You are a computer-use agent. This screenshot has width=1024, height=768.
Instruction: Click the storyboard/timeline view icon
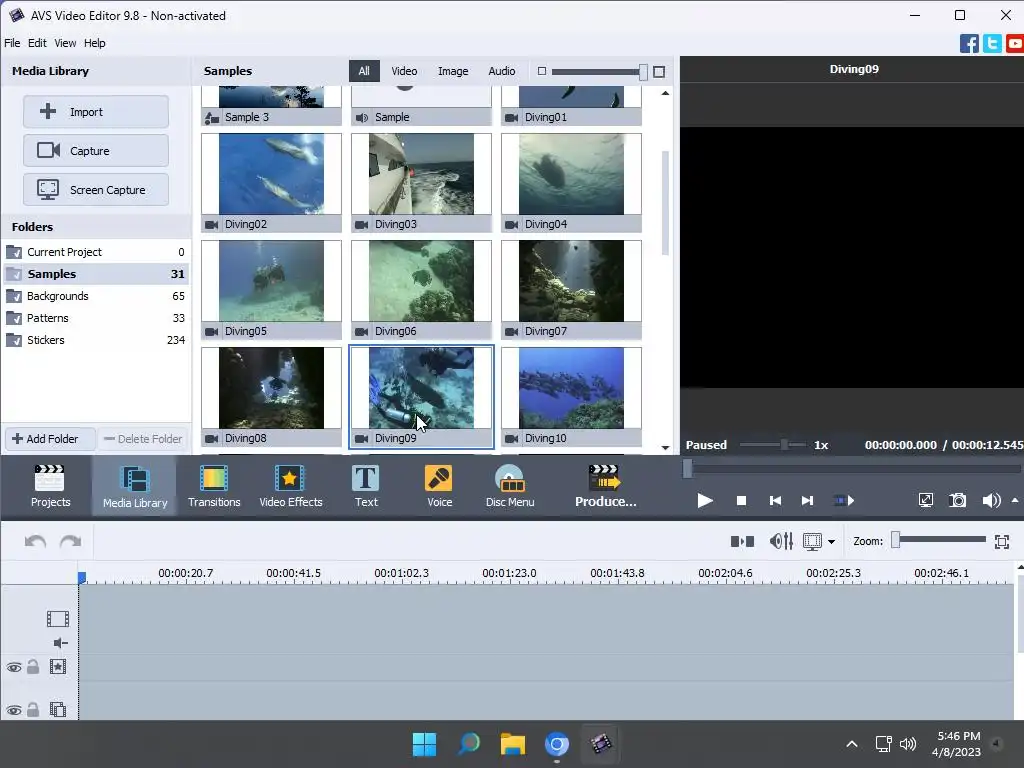coord(812,541)
